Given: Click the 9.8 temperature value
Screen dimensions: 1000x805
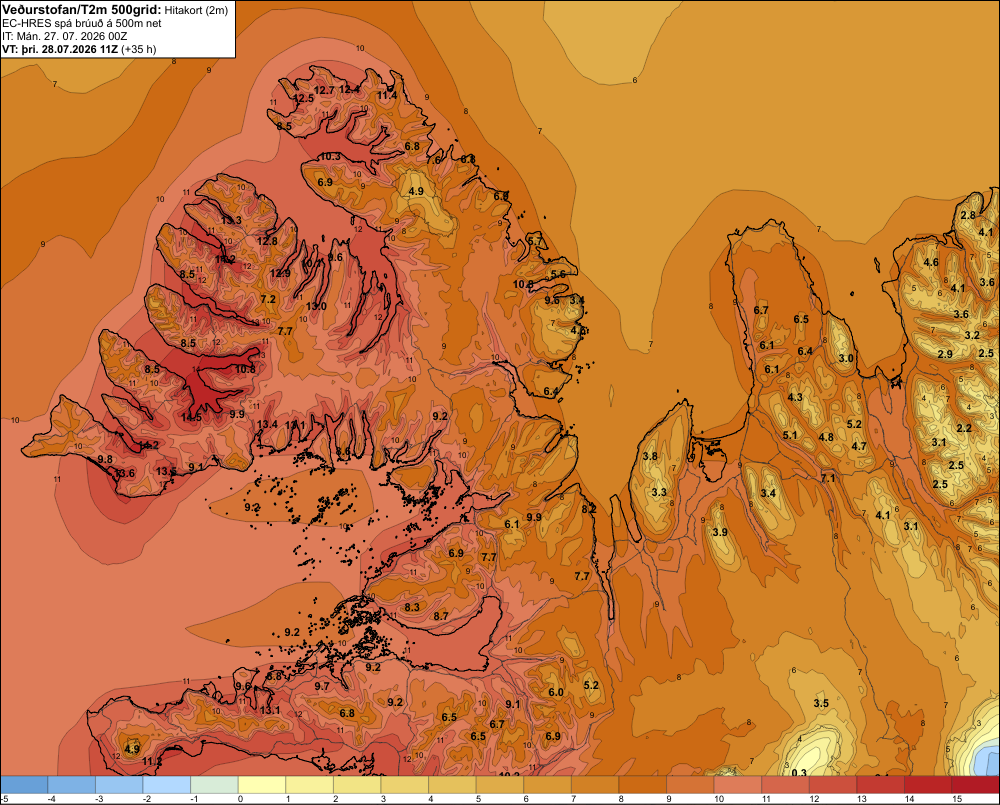Looking at the screenshot, I should tap(105, 459).
